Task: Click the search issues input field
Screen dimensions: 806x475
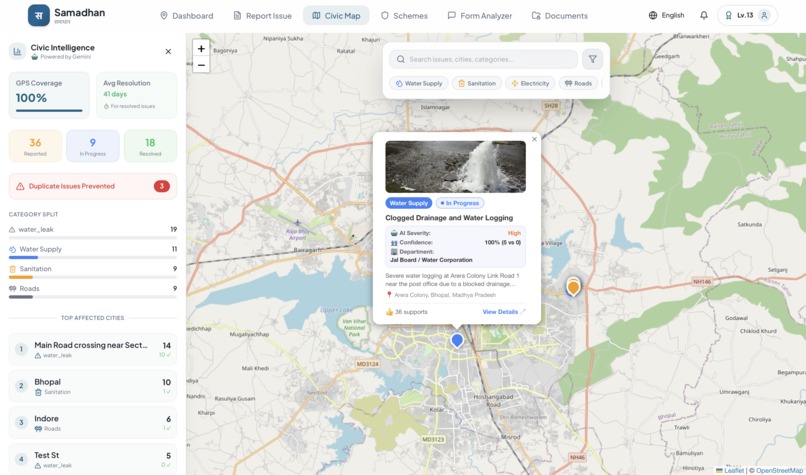Action: (x=483, y=59)
